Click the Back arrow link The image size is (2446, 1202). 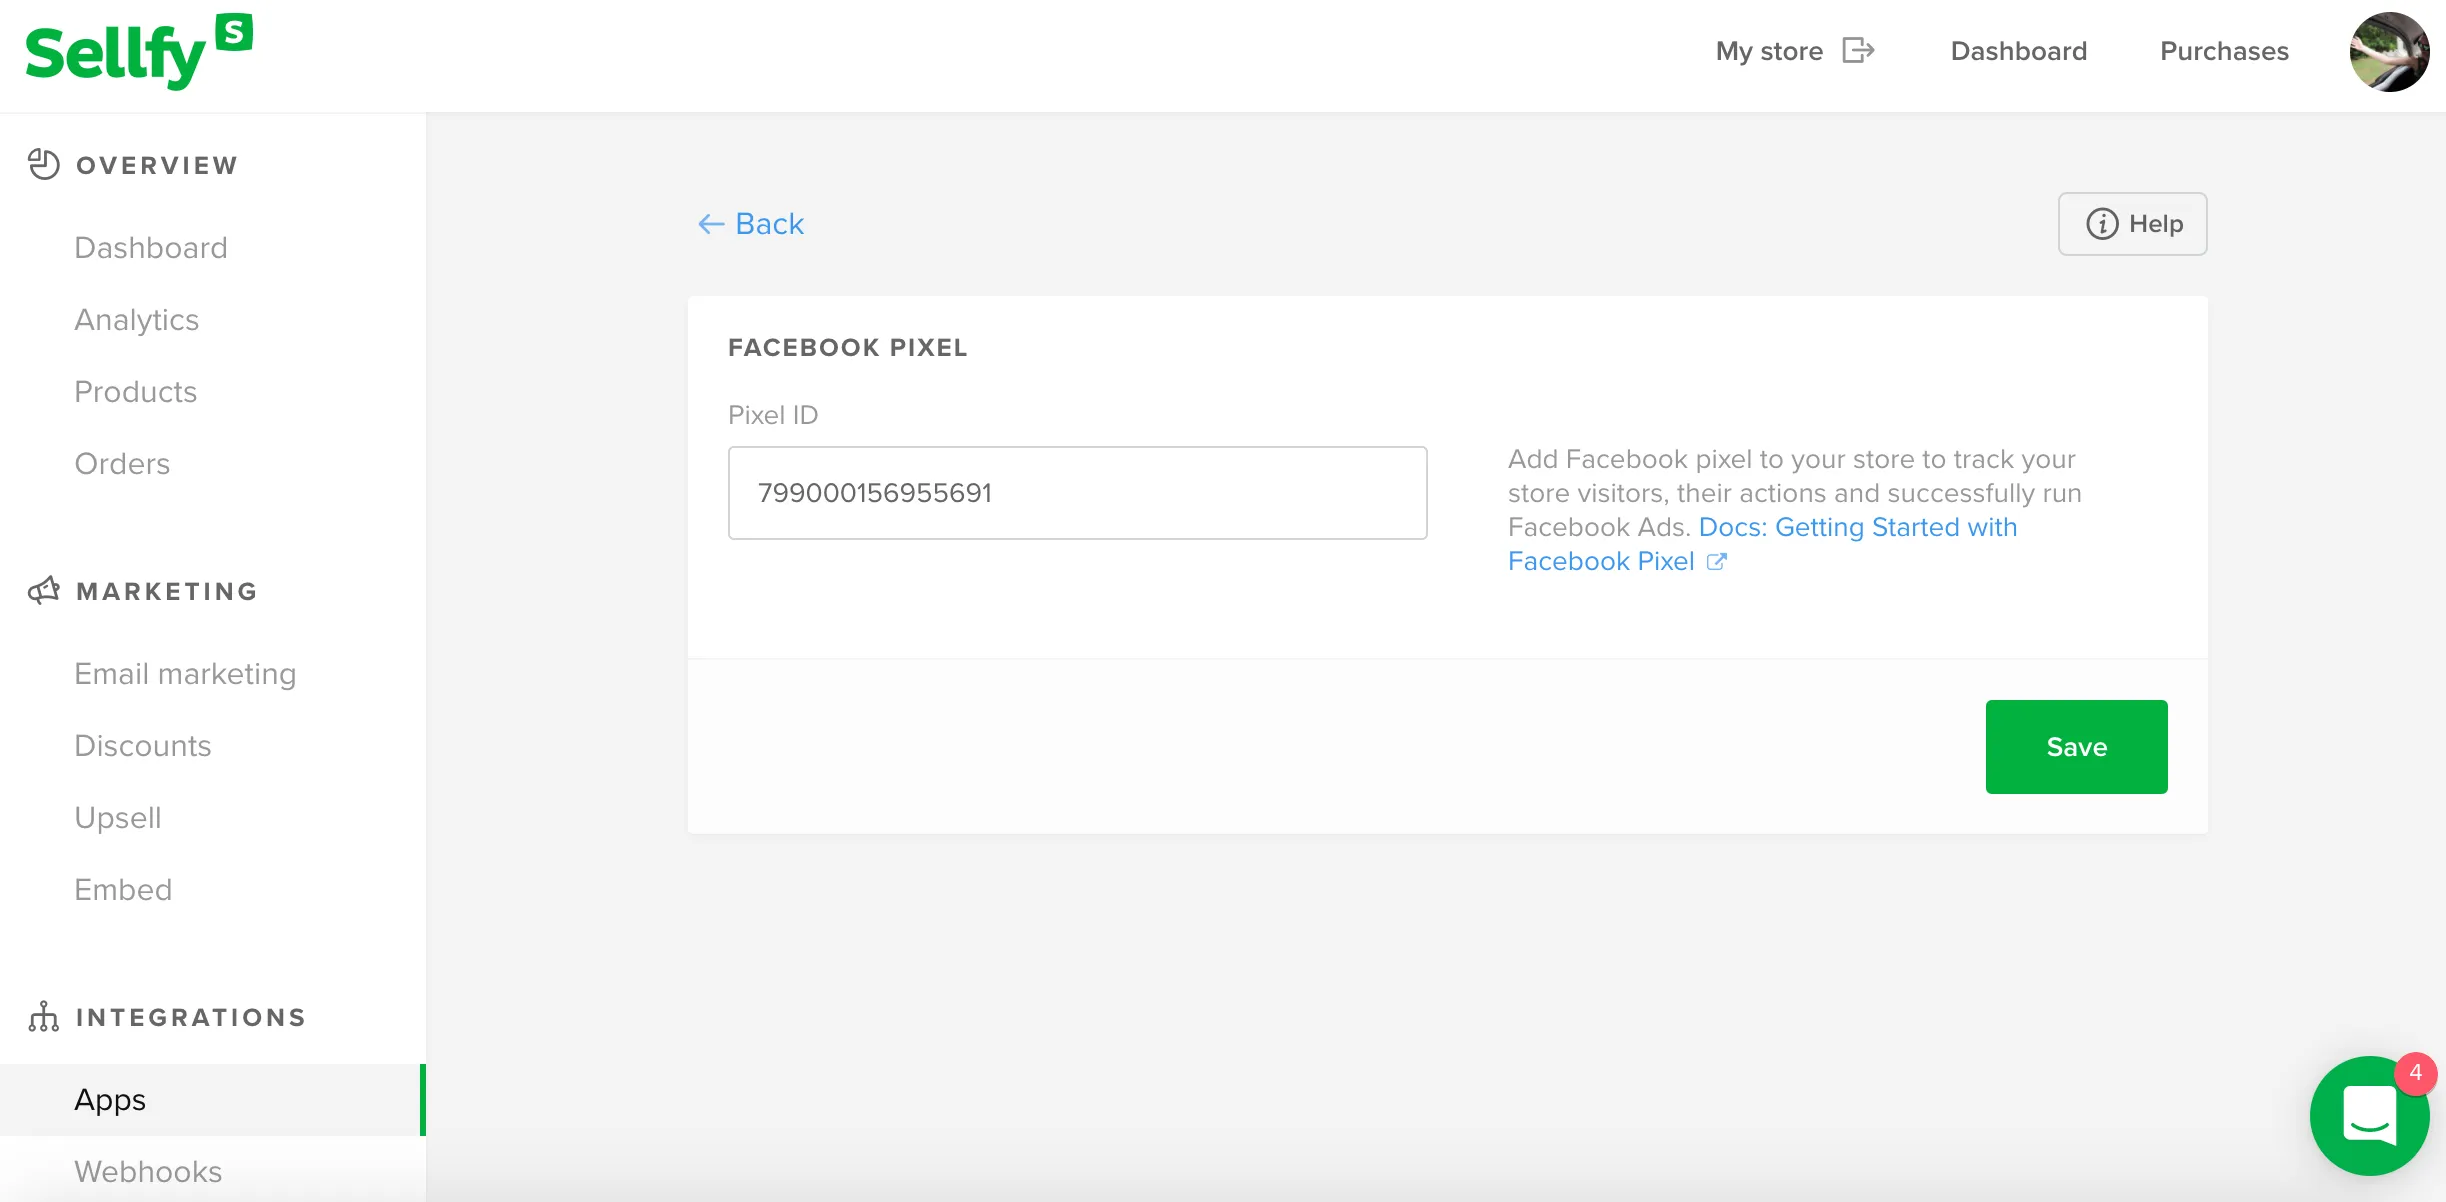pos(751,224)
